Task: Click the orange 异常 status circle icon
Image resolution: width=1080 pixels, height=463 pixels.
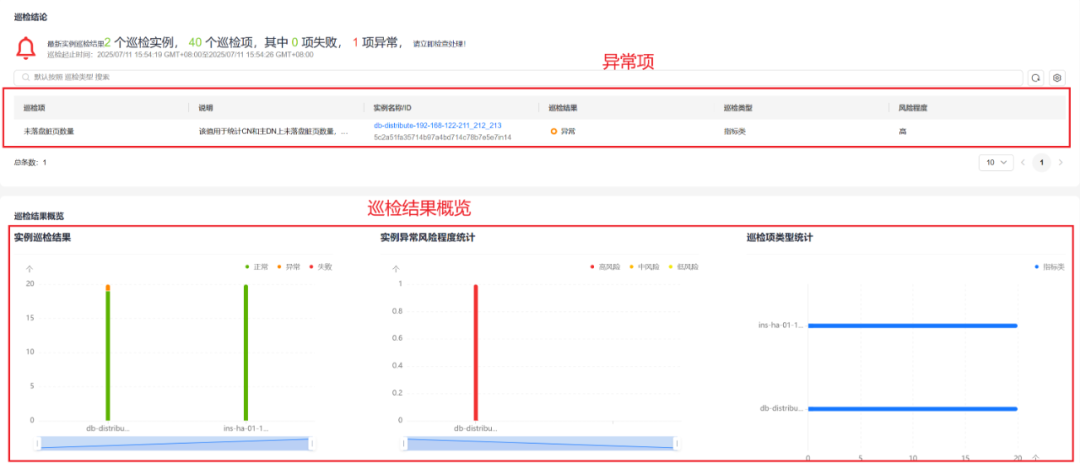Action: pyautogui.click(x=554, y=131)
